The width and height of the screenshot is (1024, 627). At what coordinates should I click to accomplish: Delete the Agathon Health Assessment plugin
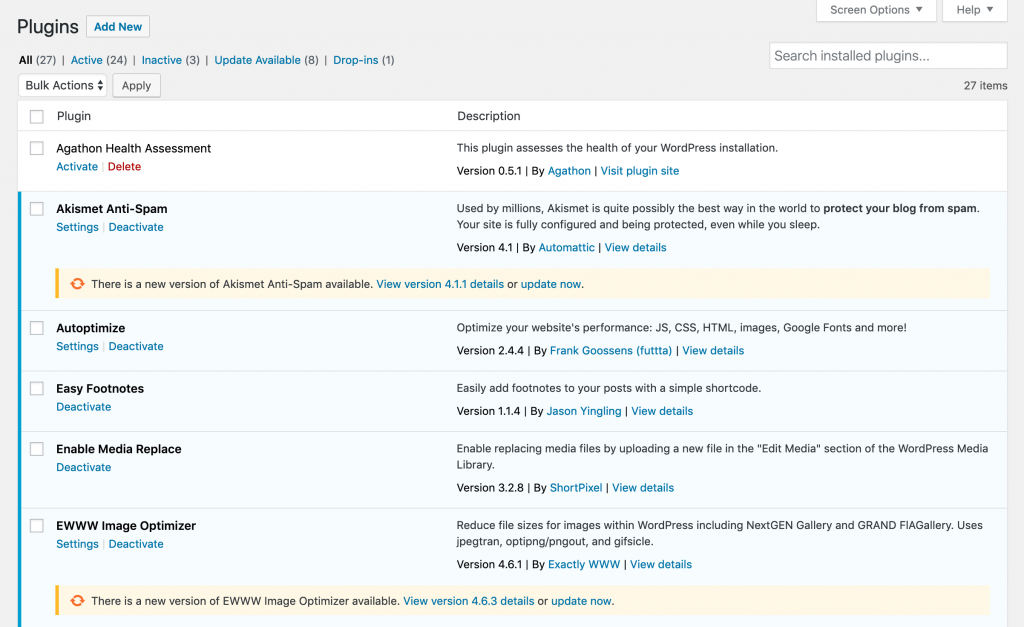click(x=124, y=167)
